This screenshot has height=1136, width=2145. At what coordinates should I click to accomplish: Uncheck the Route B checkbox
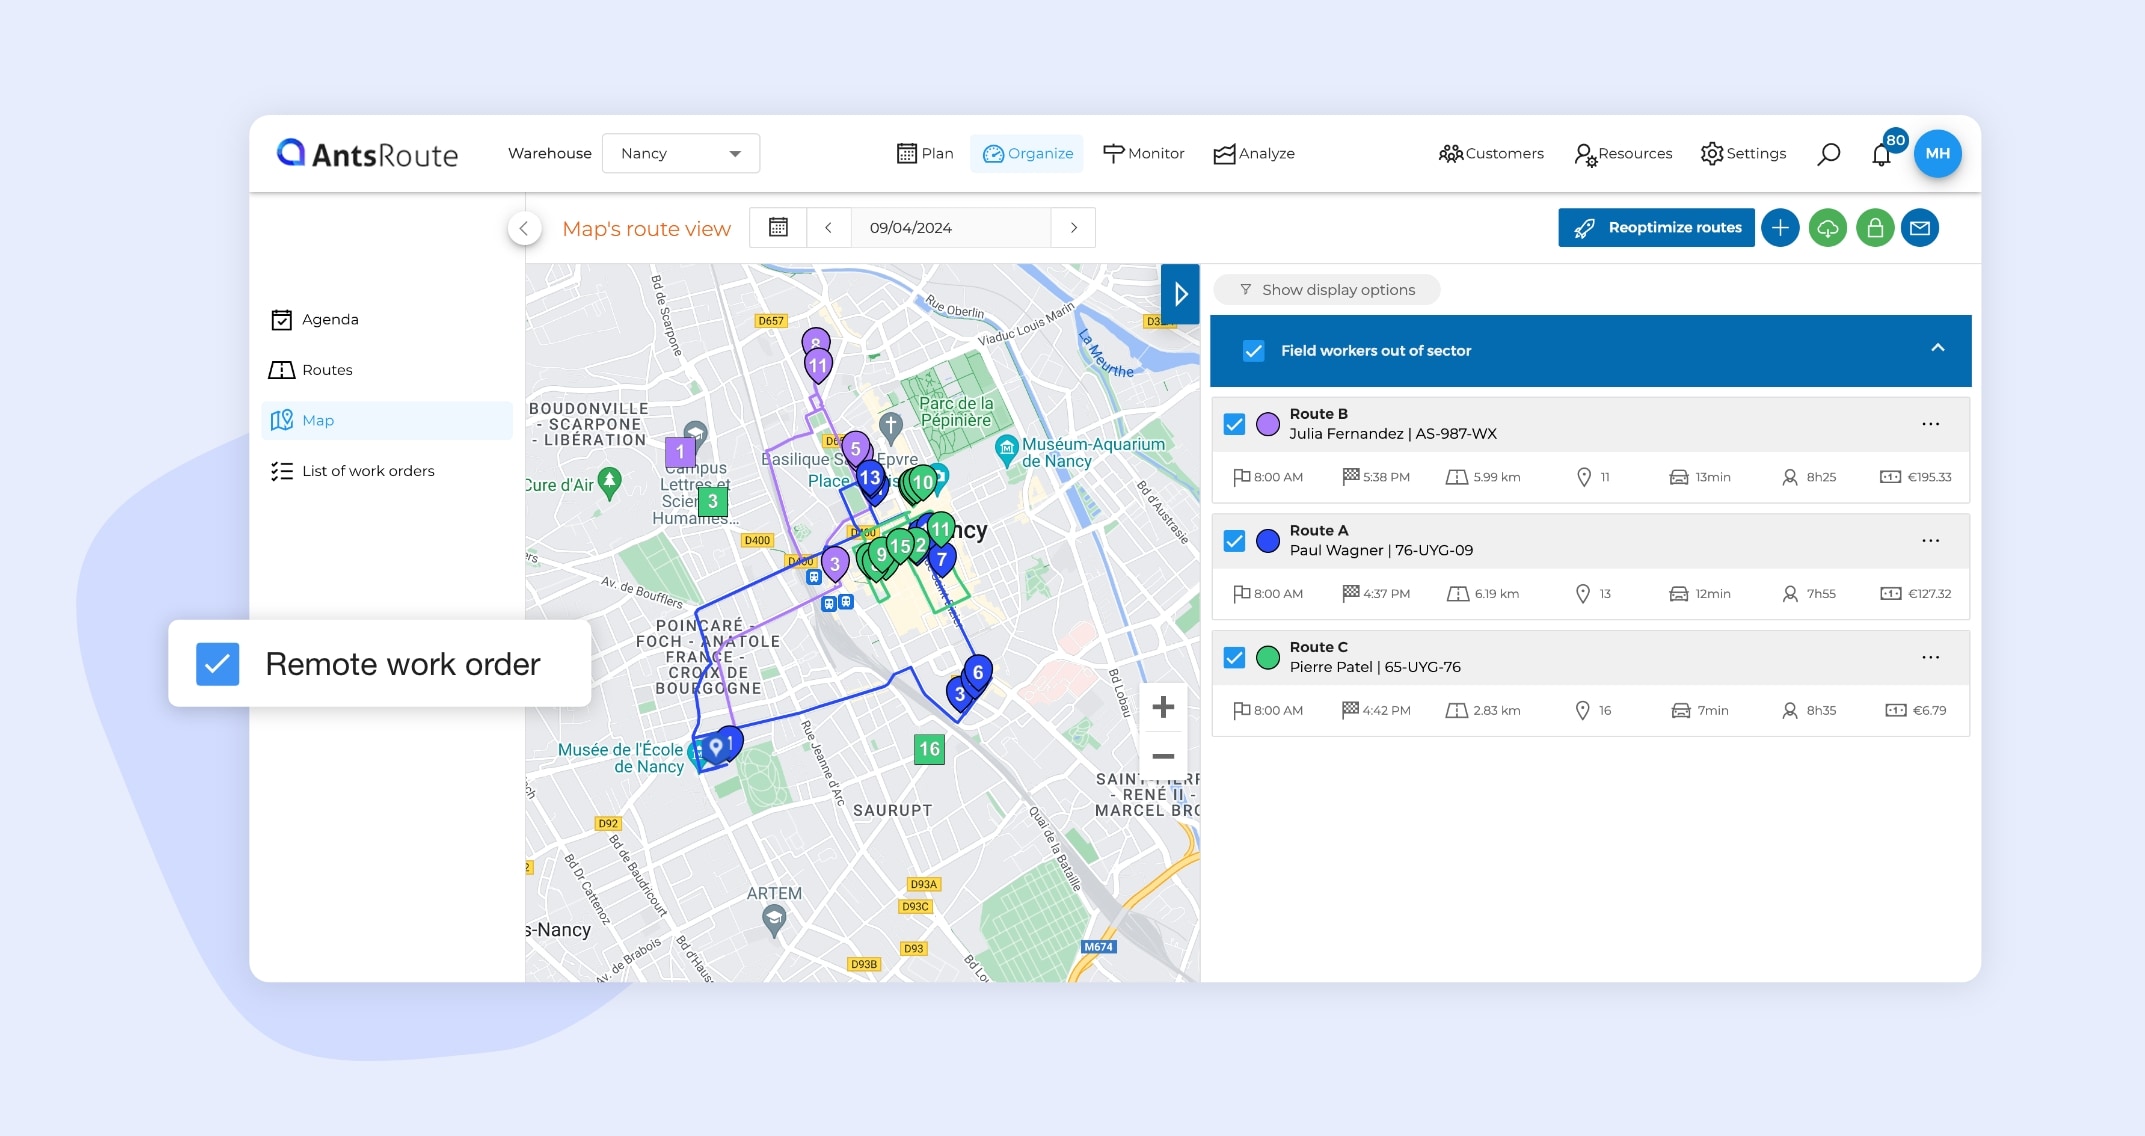tap(1235, 424)
